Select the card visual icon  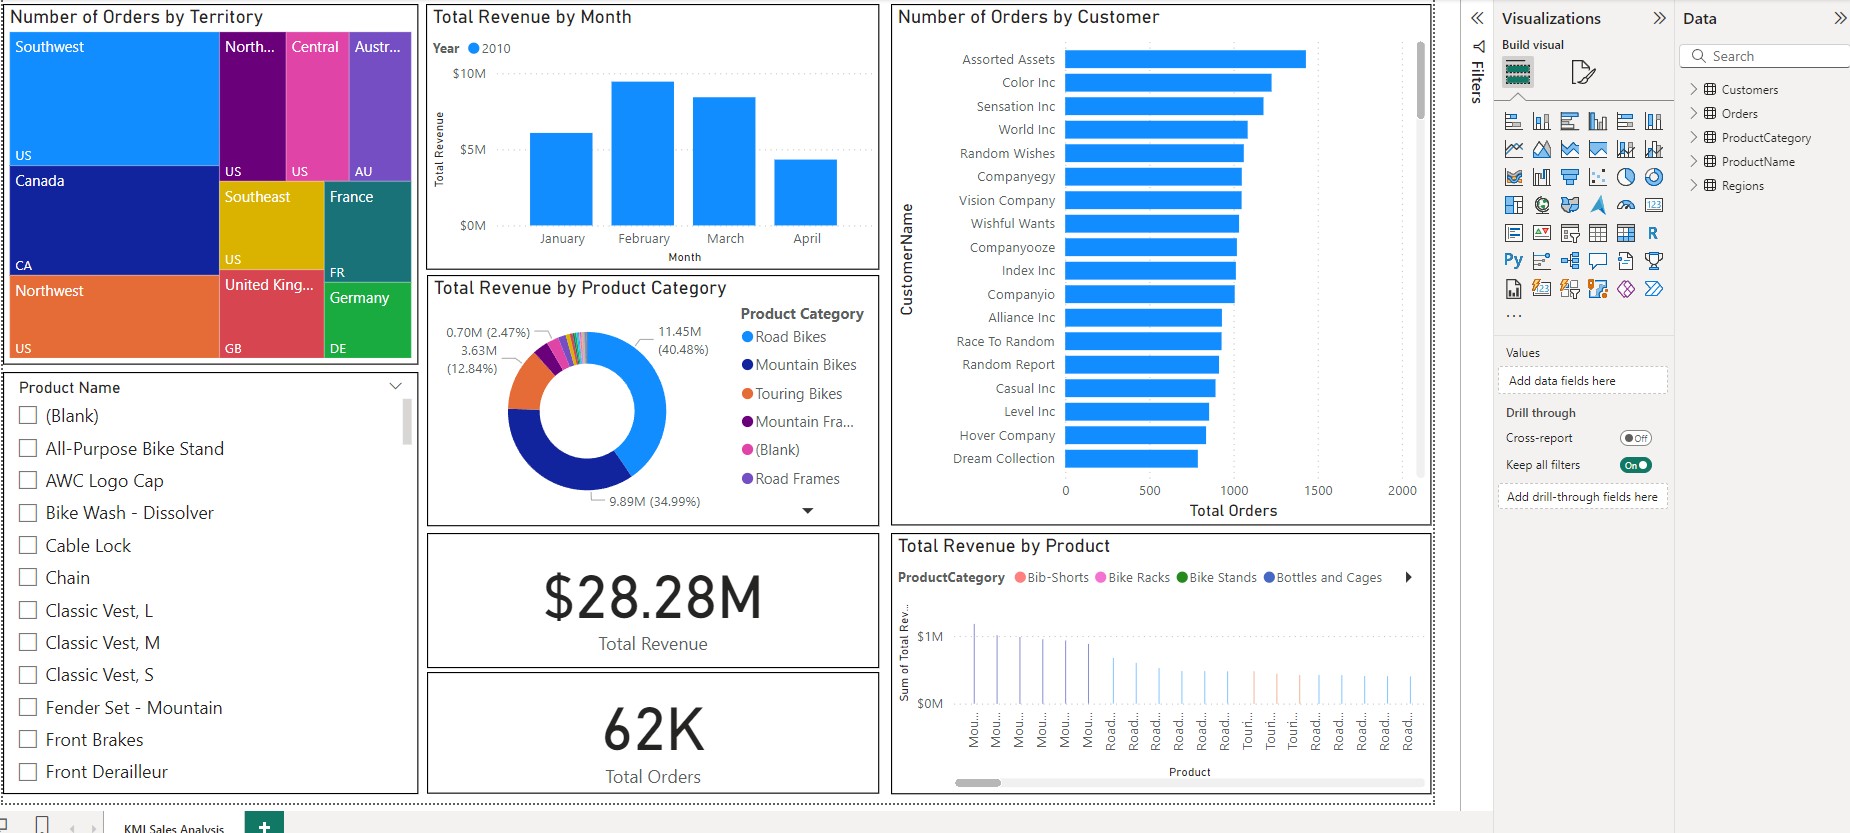point(1654,205)
